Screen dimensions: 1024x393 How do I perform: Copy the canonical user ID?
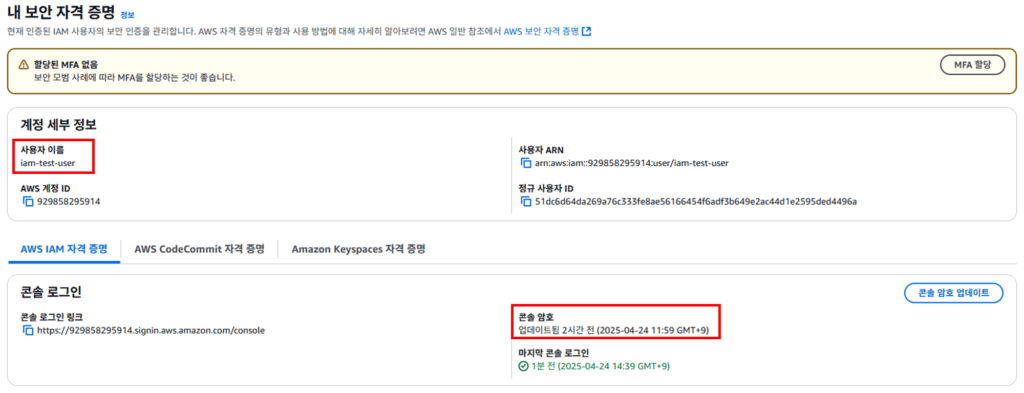(526, 201)
